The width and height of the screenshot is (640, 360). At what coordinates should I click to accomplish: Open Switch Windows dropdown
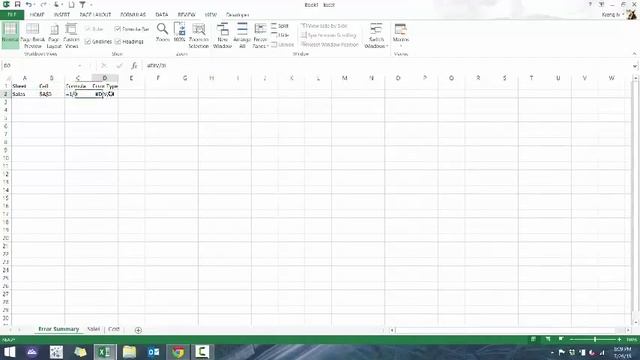(376, 36)
